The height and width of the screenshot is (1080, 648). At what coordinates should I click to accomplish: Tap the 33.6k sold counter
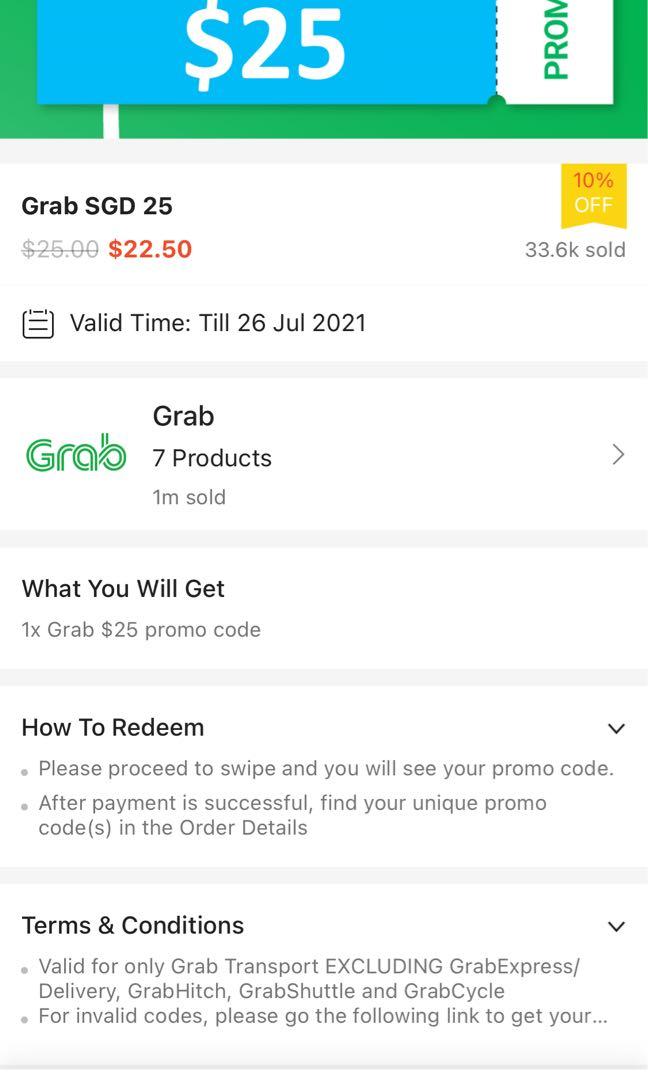[x=576, y=250]
